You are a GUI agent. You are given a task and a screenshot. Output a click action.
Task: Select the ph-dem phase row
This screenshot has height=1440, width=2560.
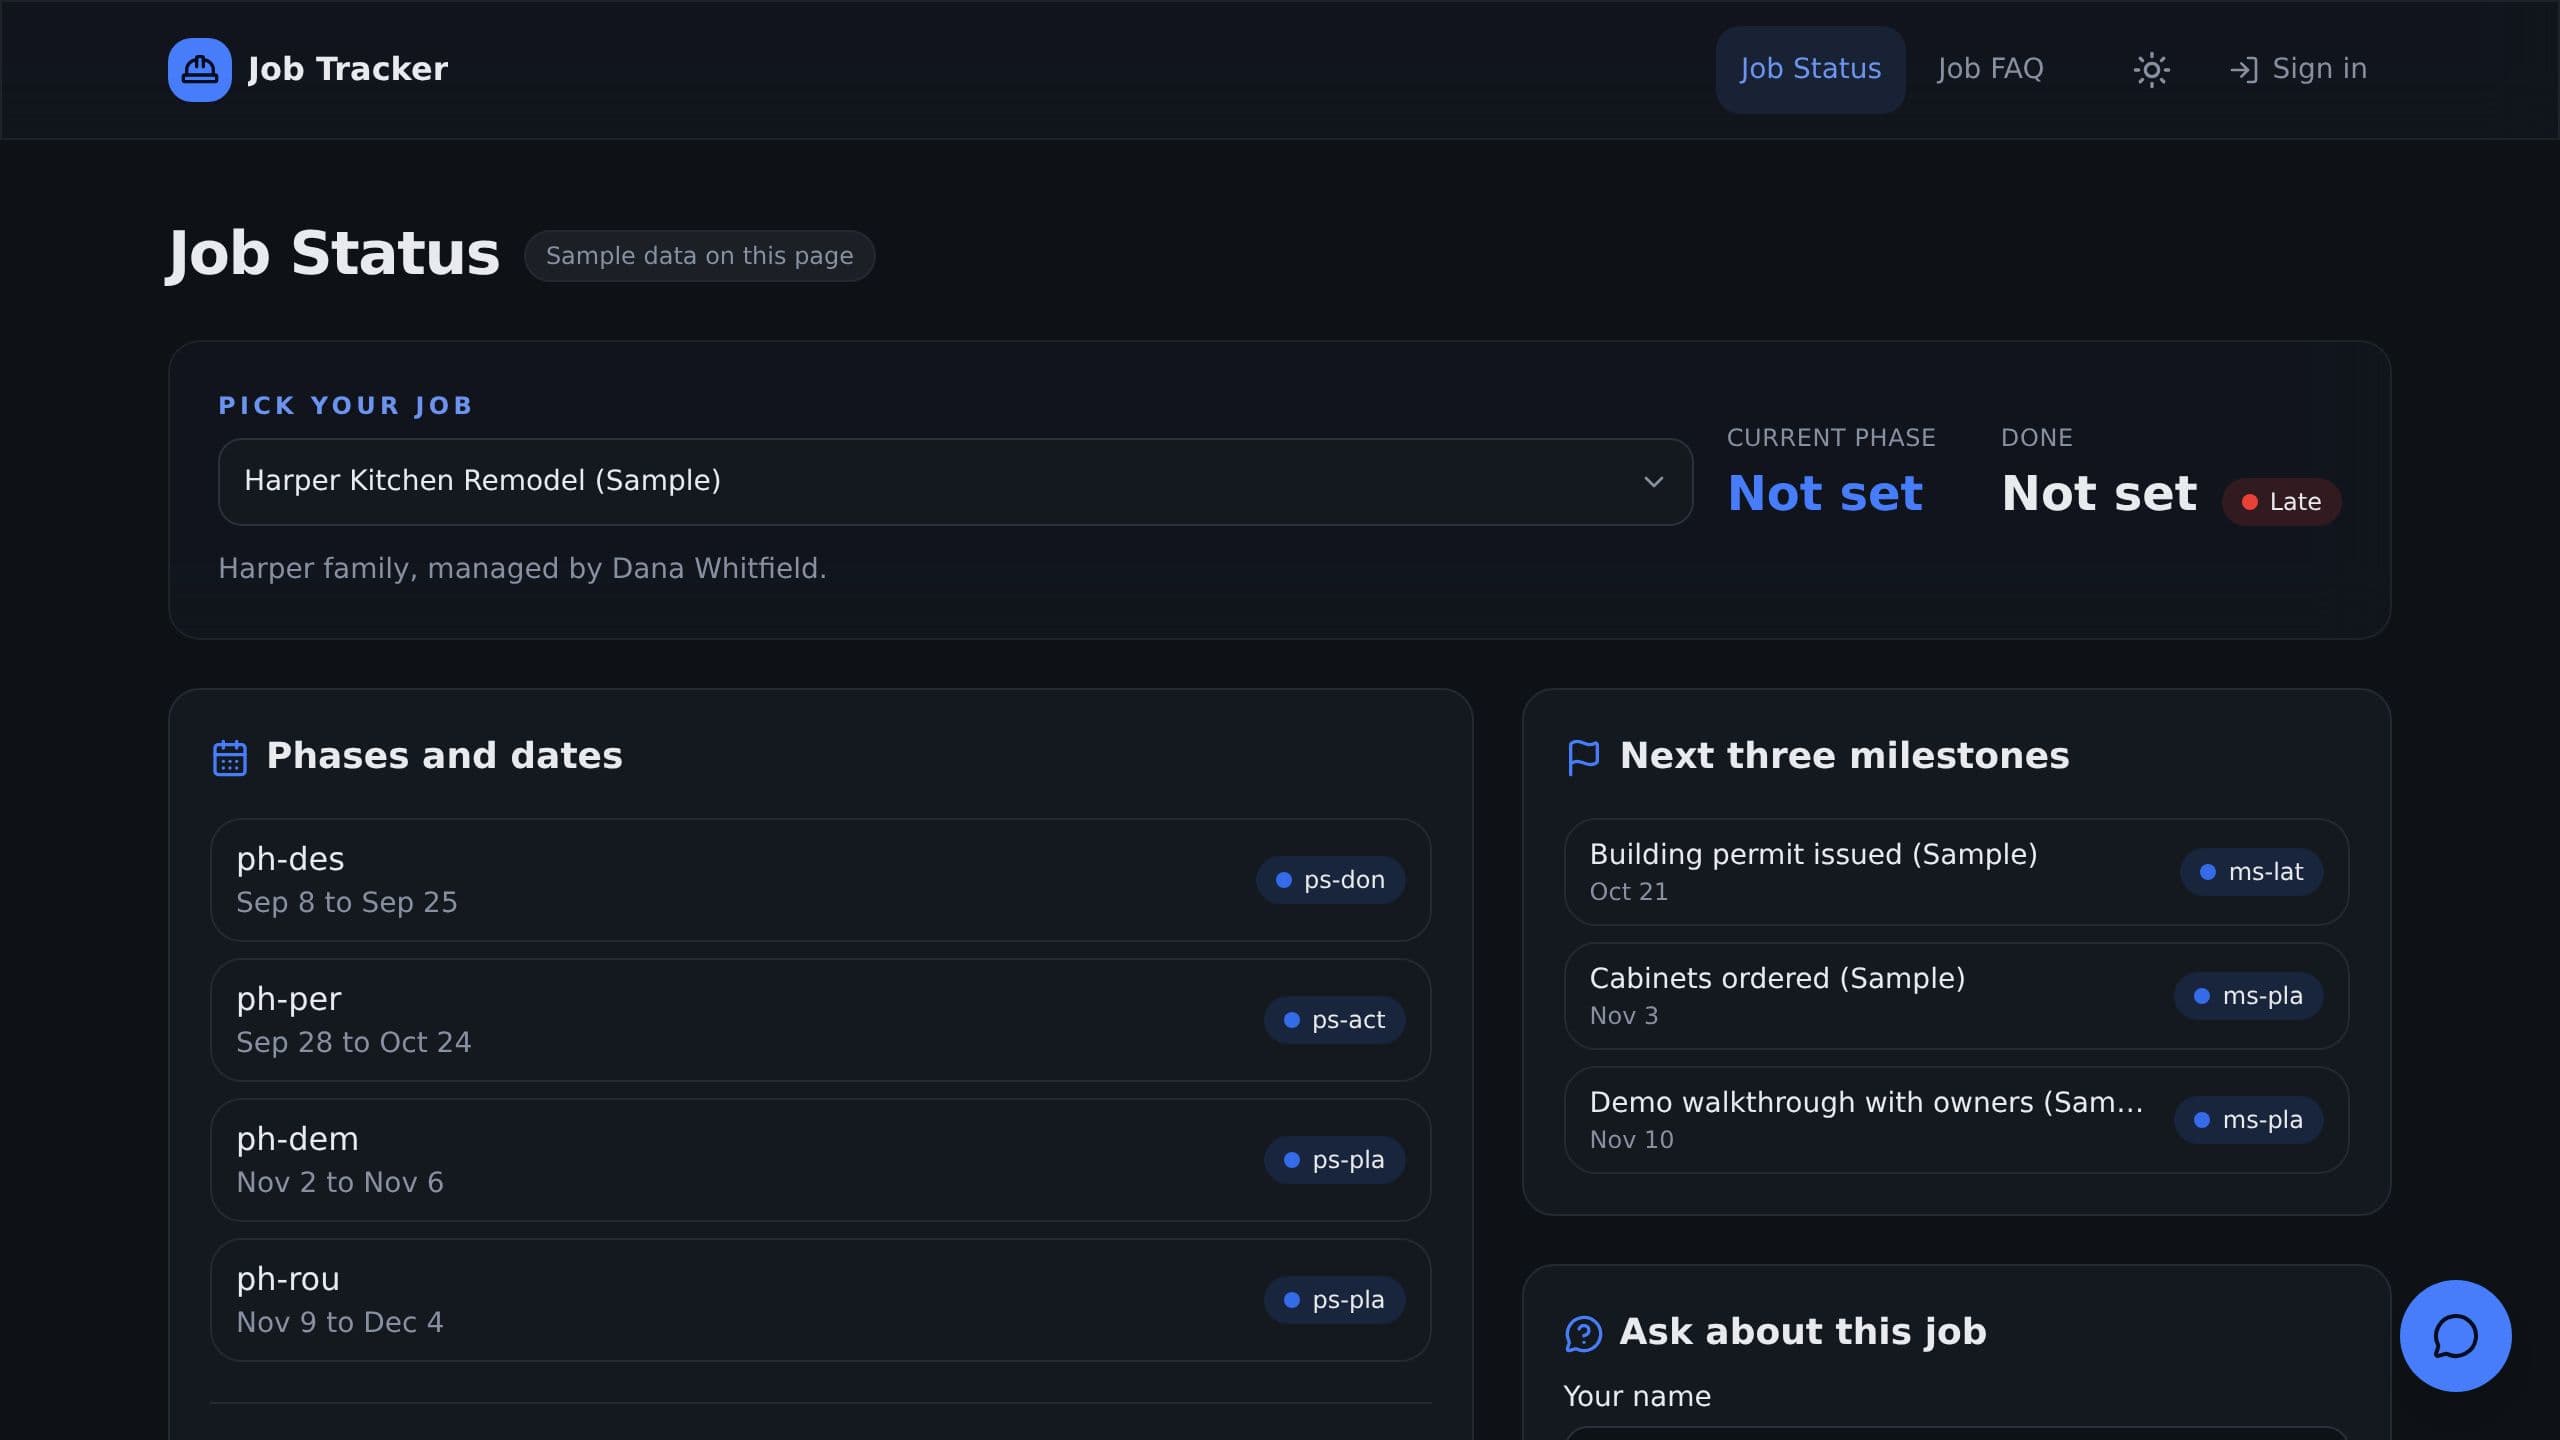(x=820, y=1160)
